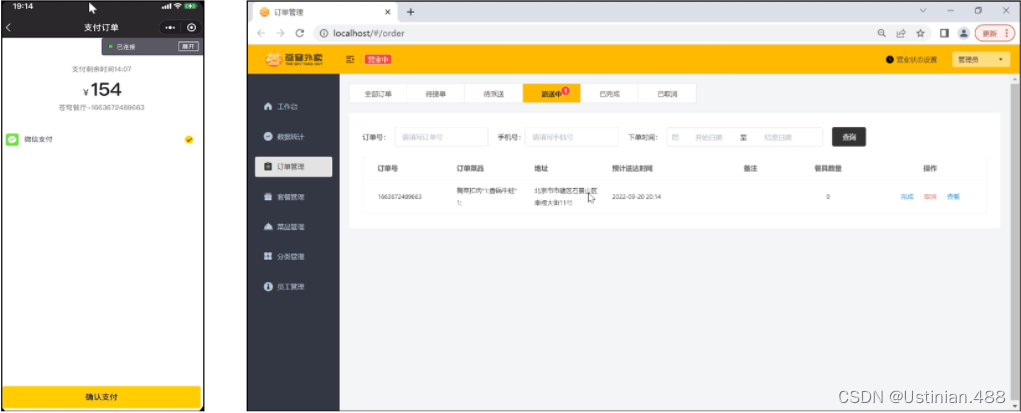This screenshot has height=413, width=1021.
Task: Click the browser back arrow
Action: click(x=261, y=33)
